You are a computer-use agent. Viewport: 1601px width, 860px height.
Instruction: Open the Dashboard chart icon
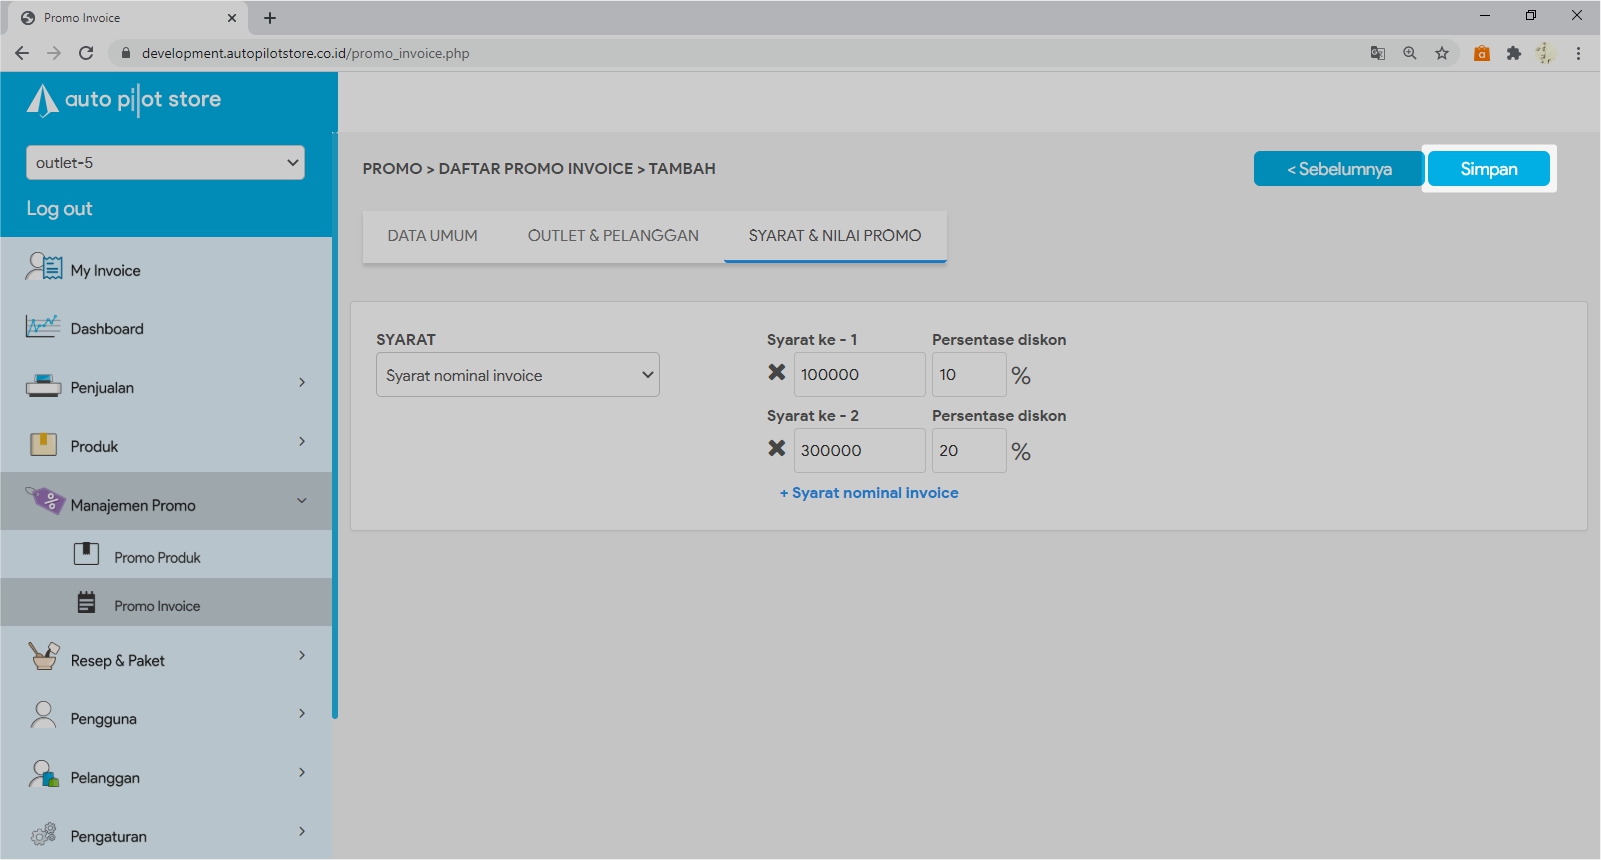pos(43,327)
